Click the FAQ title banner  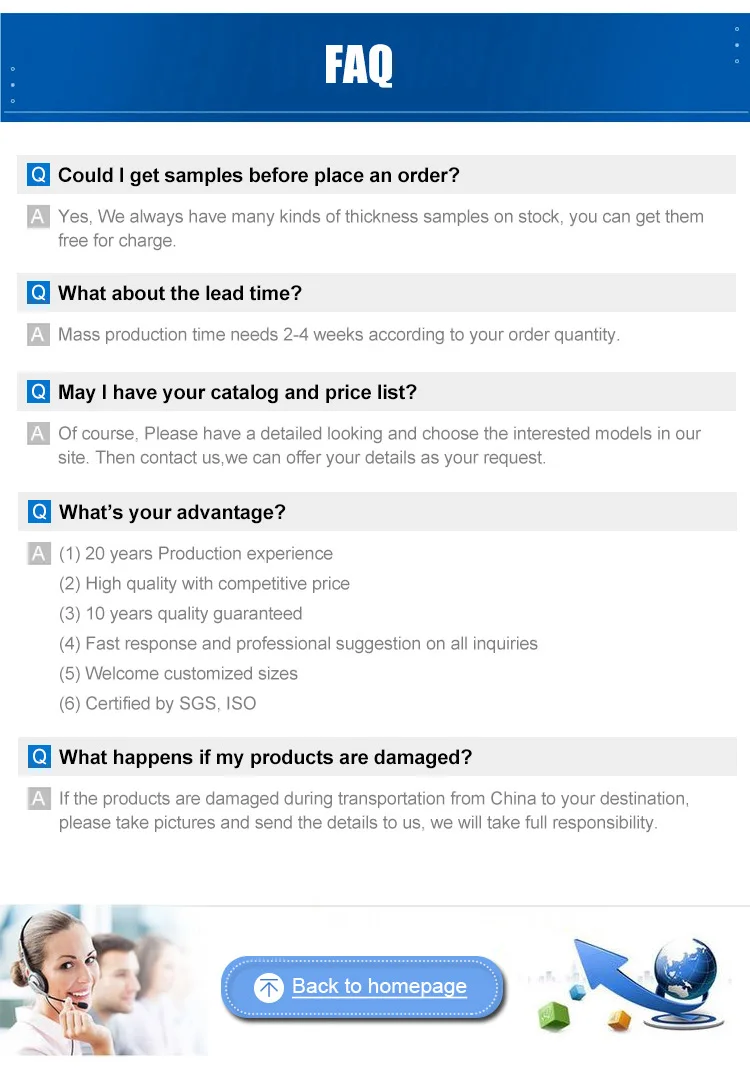359,66
